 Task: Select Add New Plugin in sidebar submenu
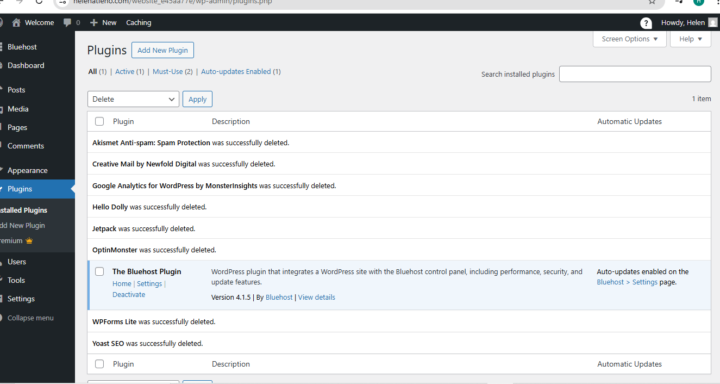tap(22, 226)
